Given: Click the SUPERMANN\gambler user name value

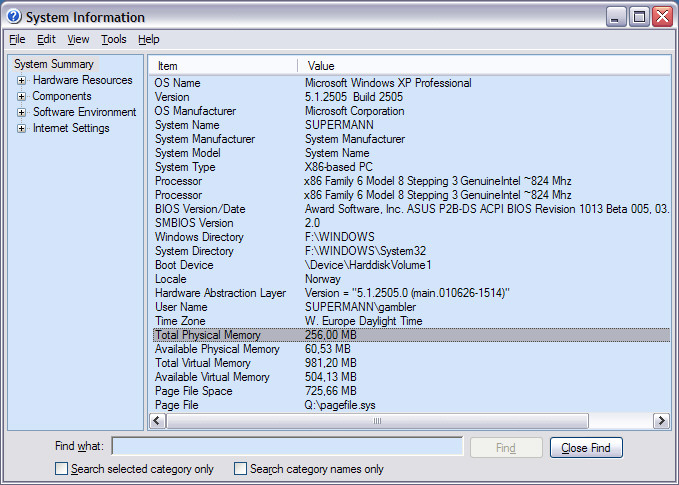Looking at the screenshot, I should coord(360,307).
